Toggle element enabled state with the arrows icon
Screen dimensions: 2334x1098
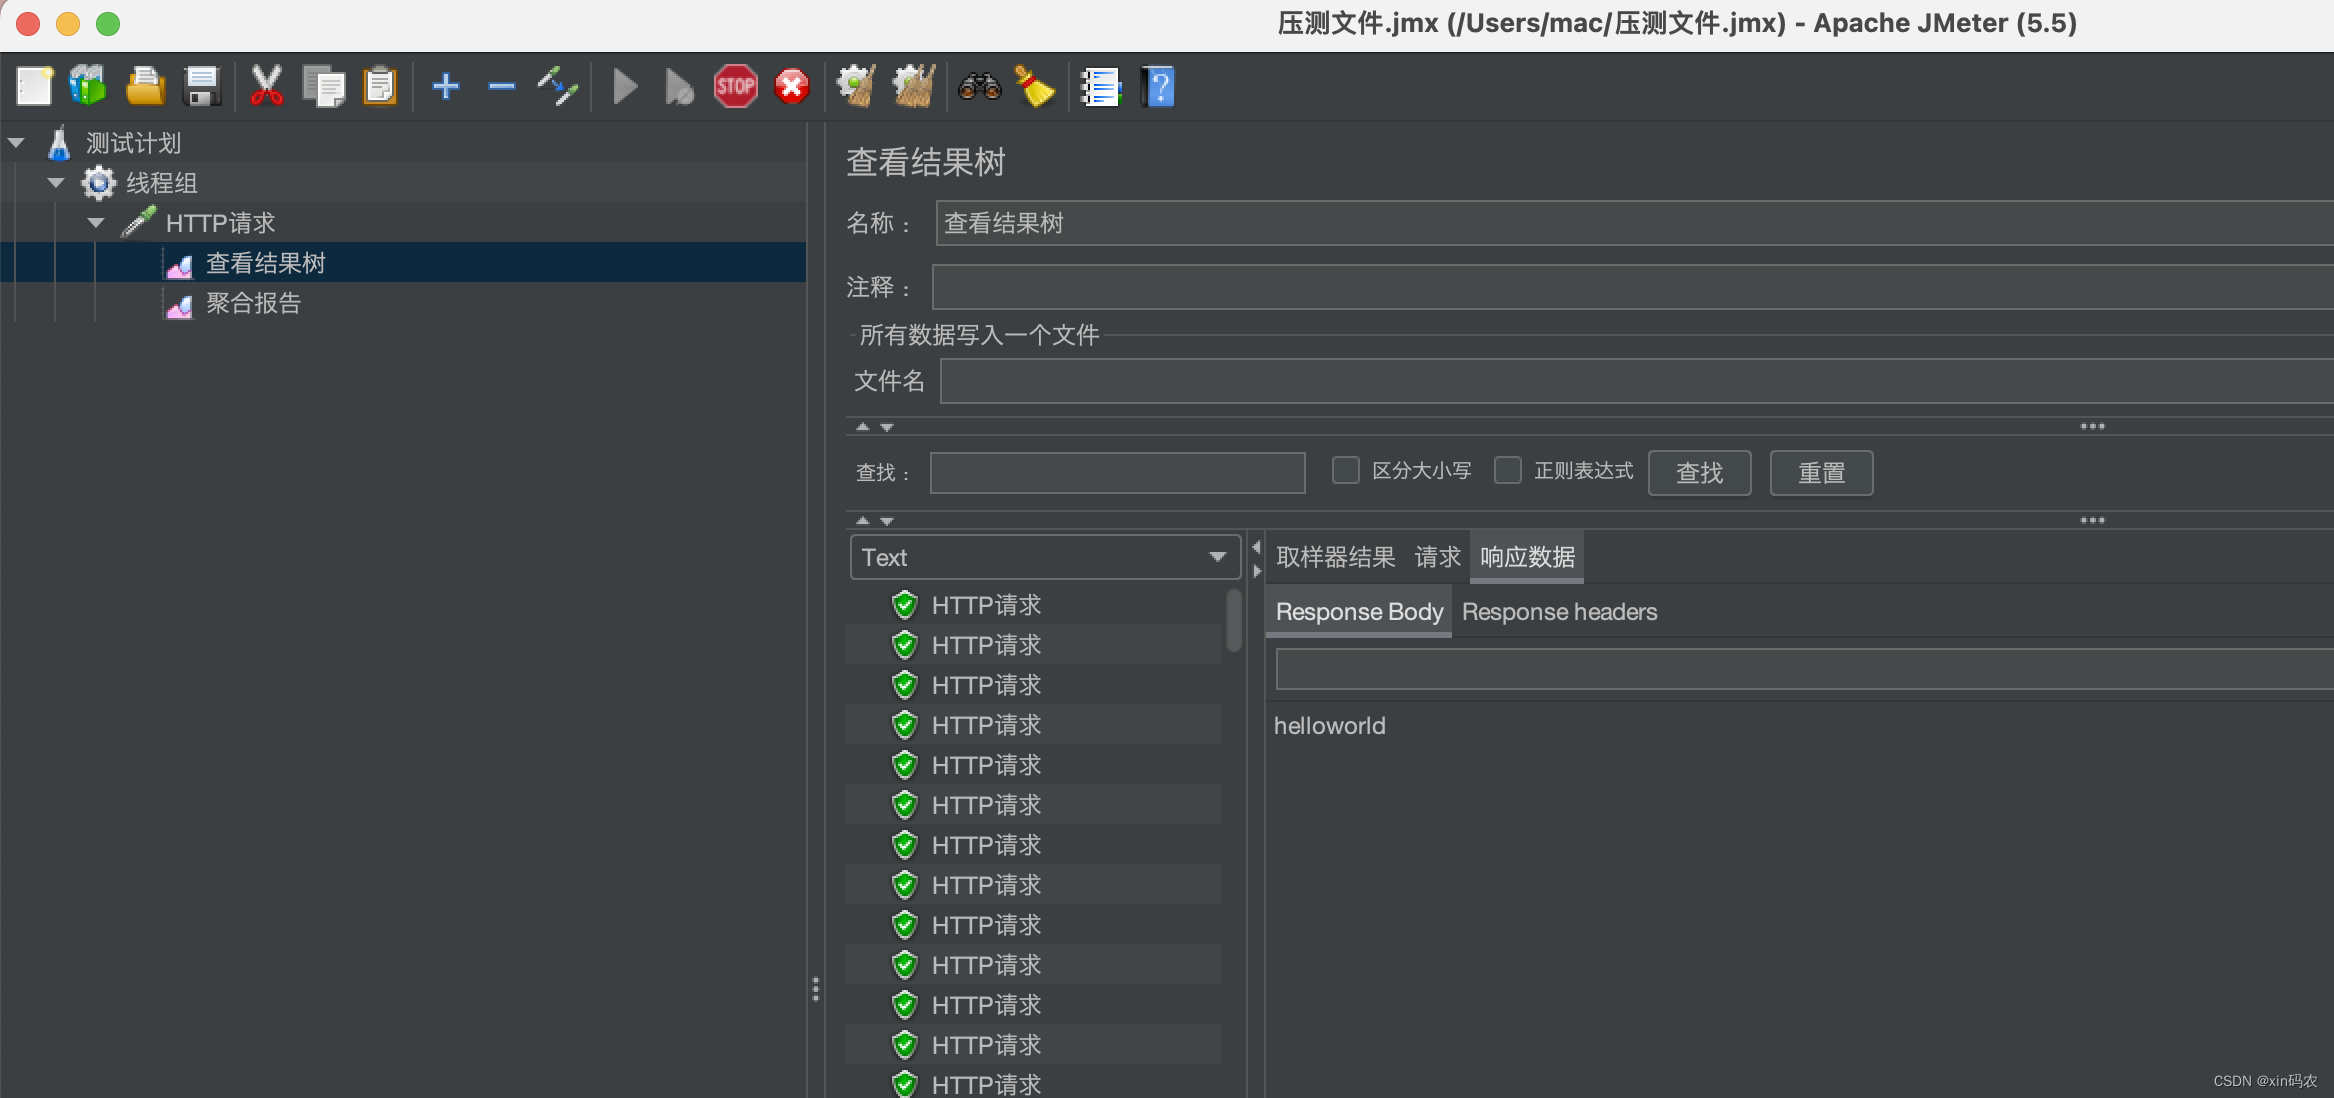click(x=557, y=86)
